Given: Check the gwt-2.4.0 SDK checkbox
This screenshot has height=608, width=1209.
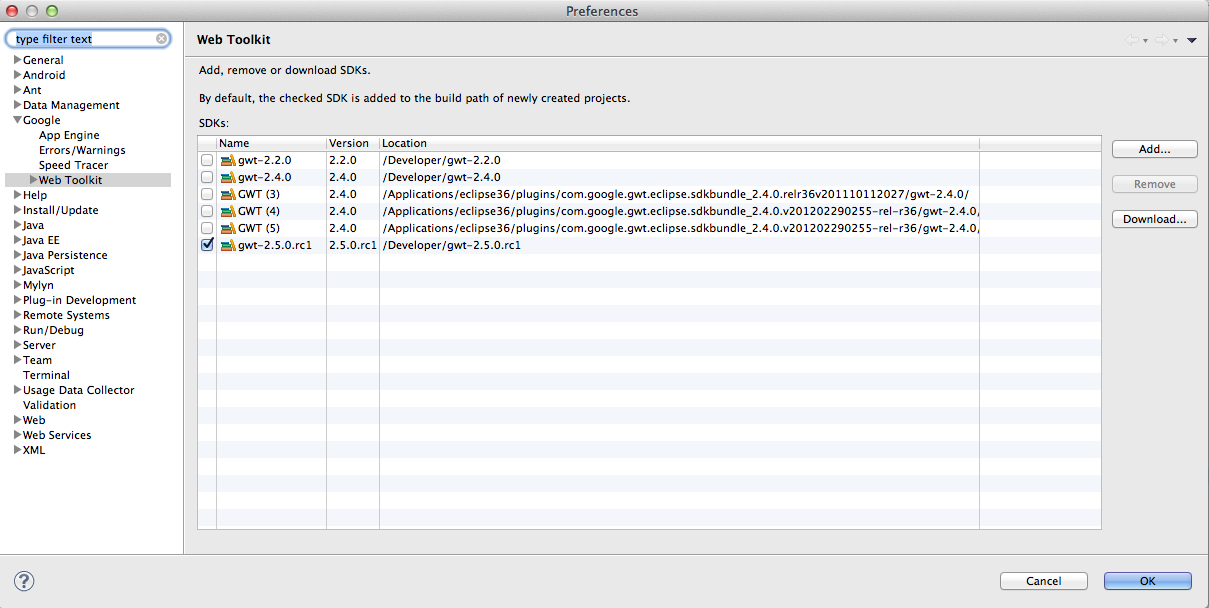Looking at the screenshot, I should click(x=207, y=177).
